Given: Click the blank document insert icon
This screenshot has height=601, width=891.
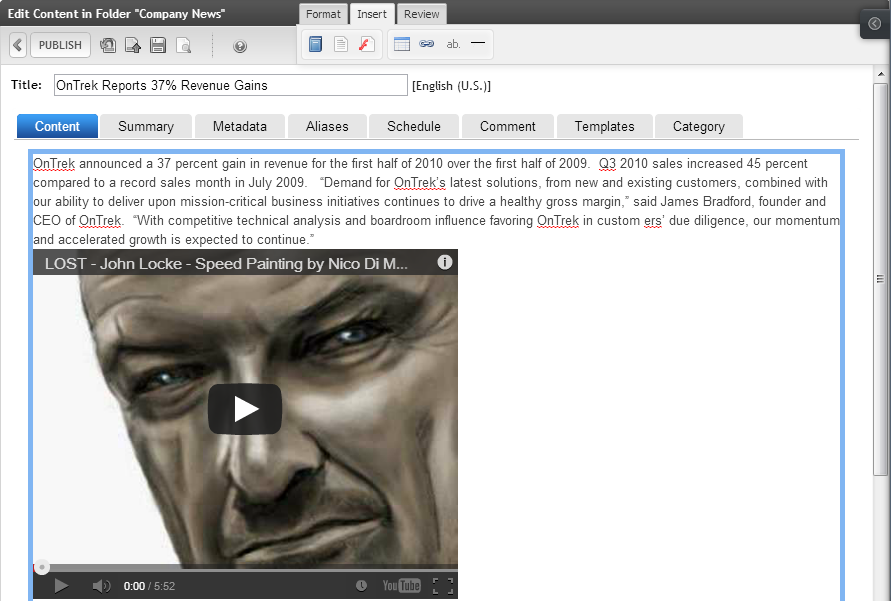Looking at the screenshot, I should click(x=341, y=44).
